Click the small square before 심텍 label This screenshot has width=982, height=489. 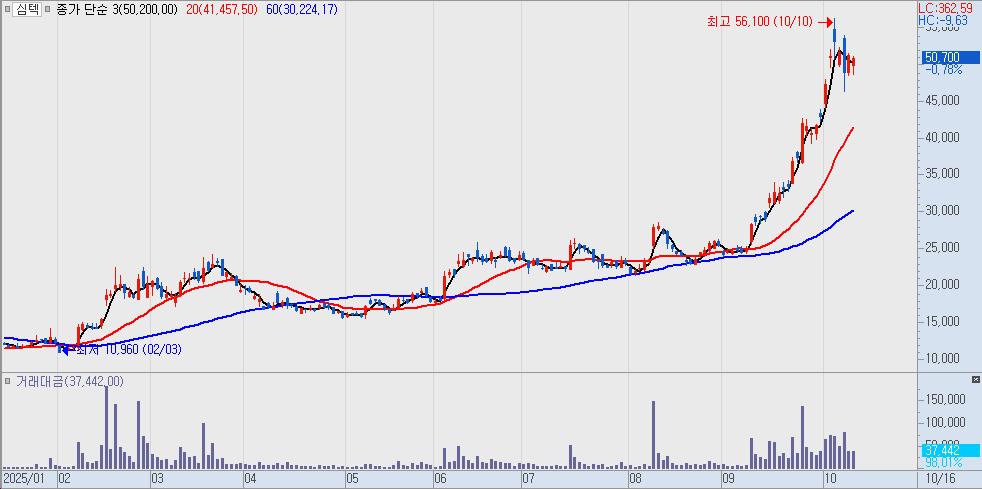click(x=6, y=11)
